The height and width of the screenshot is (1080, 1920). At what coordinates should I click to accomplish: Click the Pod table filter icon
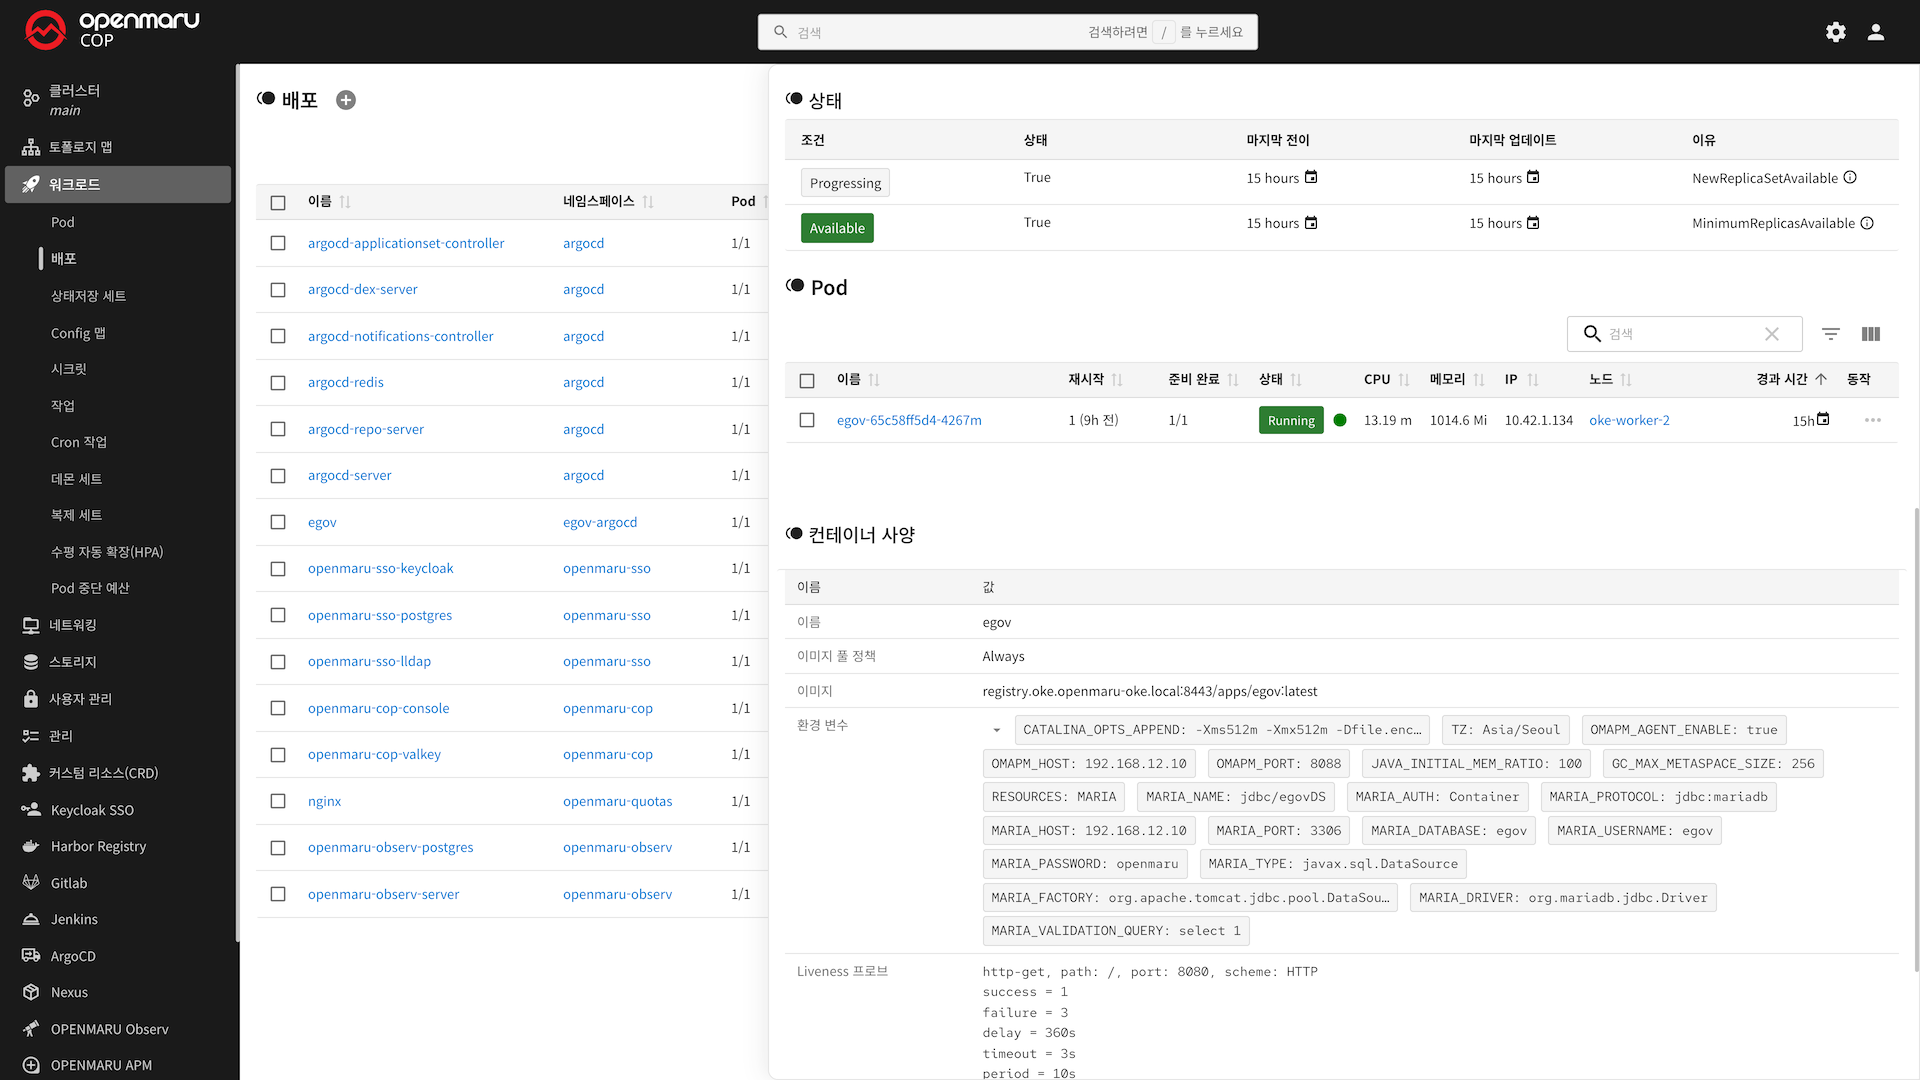coord(1830,334)
